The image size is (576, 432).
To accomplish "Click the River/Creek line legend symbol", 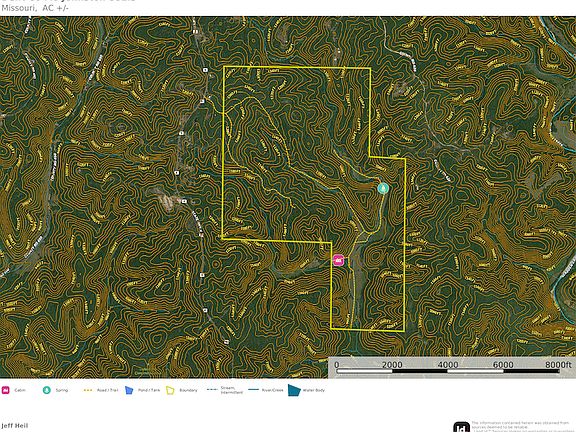I will (x=253, y=390).
